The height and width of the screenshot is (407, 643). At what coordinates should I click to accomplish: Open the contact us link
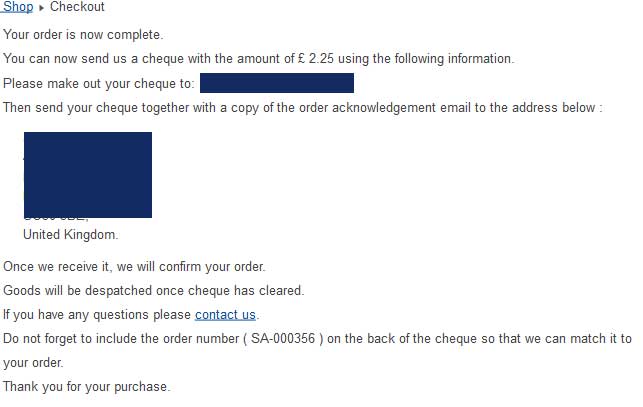pos(225,315)
